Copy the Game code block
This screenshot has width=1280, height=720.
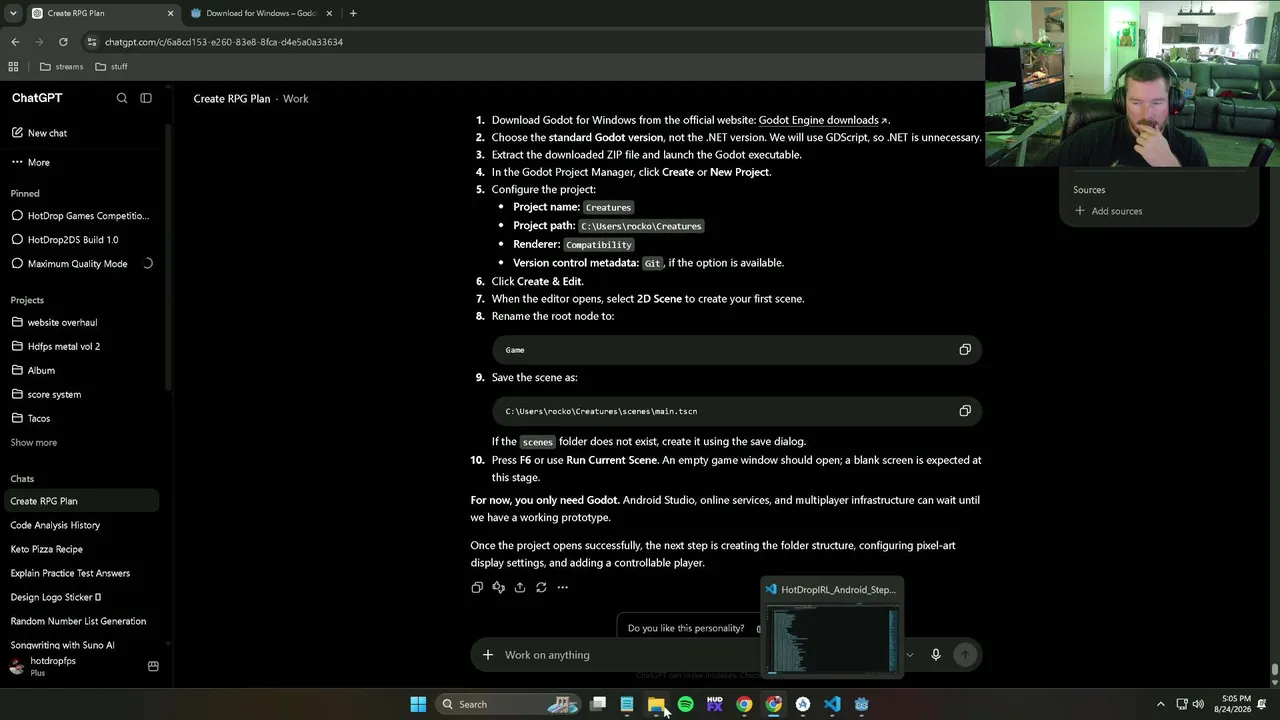tap(965, 350)
